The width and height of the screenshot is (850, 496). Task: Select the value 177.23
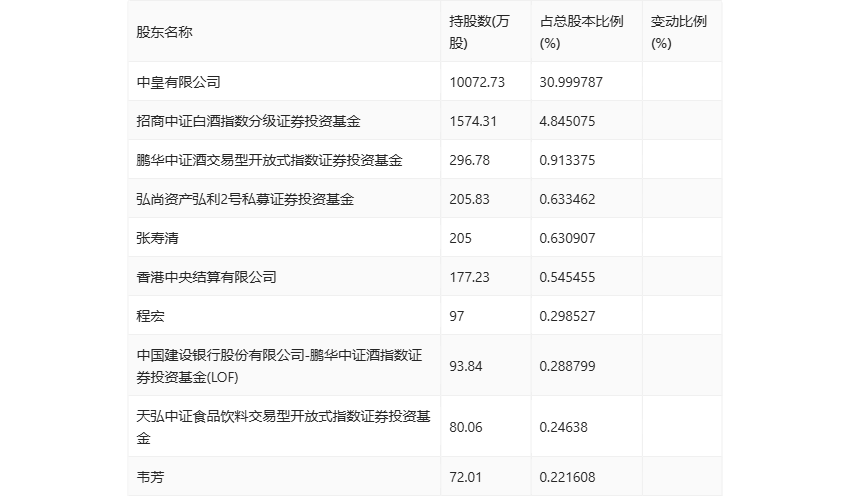click(469, 277)
